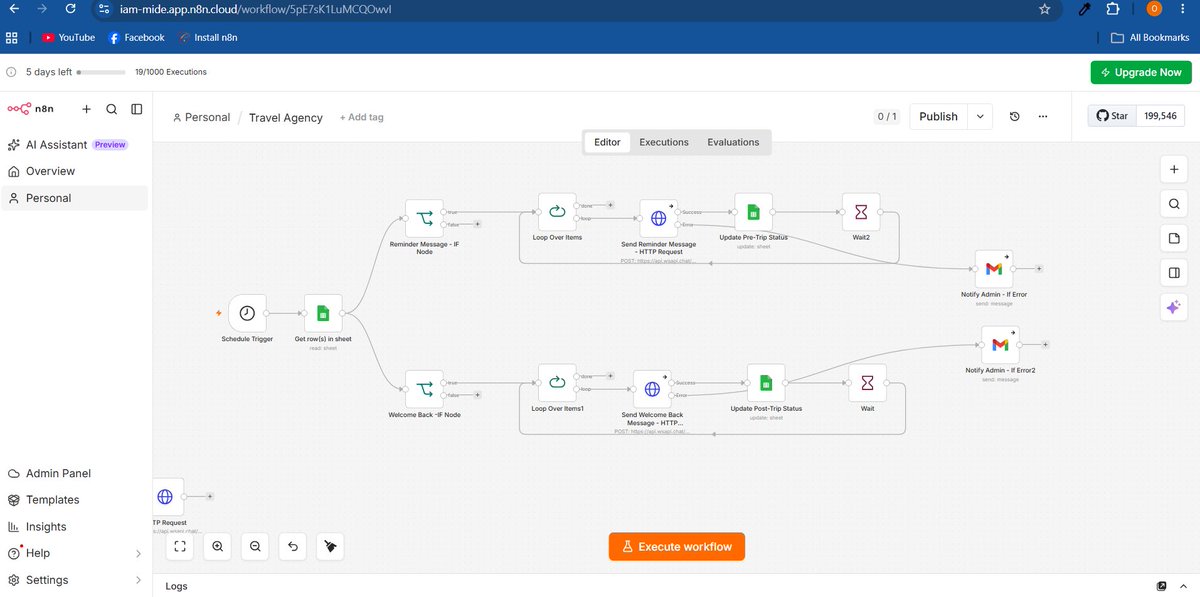
Task: Open workflow version history
Action: 1014,116
